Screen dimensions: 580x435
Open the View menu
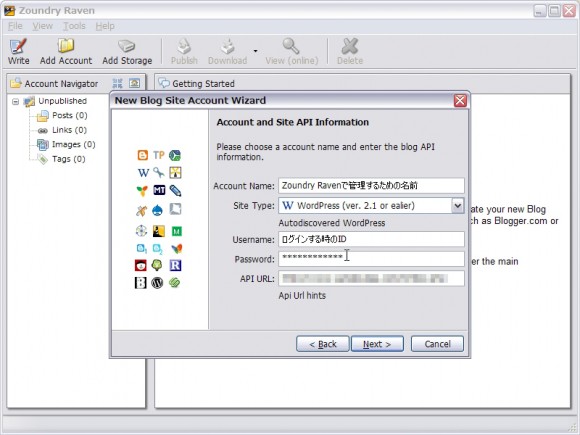[x=43, y=26]
